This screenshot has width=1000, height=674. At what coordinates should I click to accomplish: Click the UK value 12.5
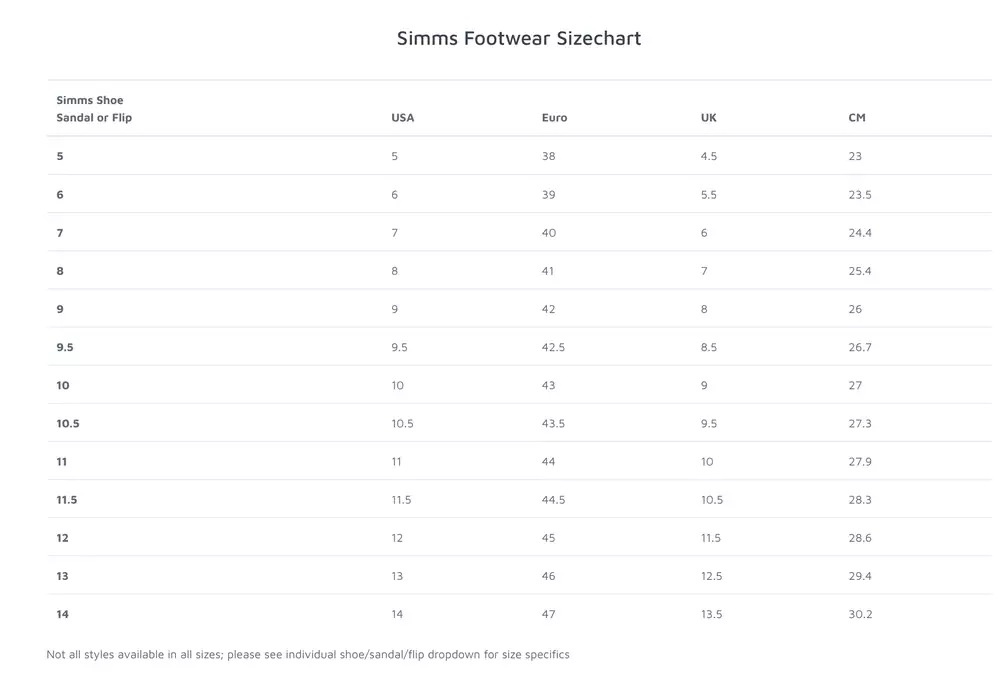pyautogui.click(x=711, y=576)
